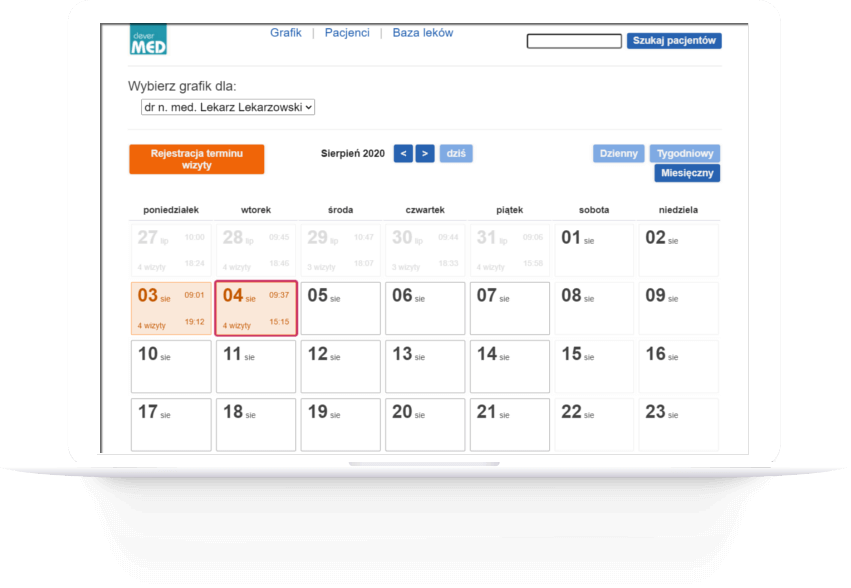
Task: Switch to Miesięczny view
Action: 687,173
